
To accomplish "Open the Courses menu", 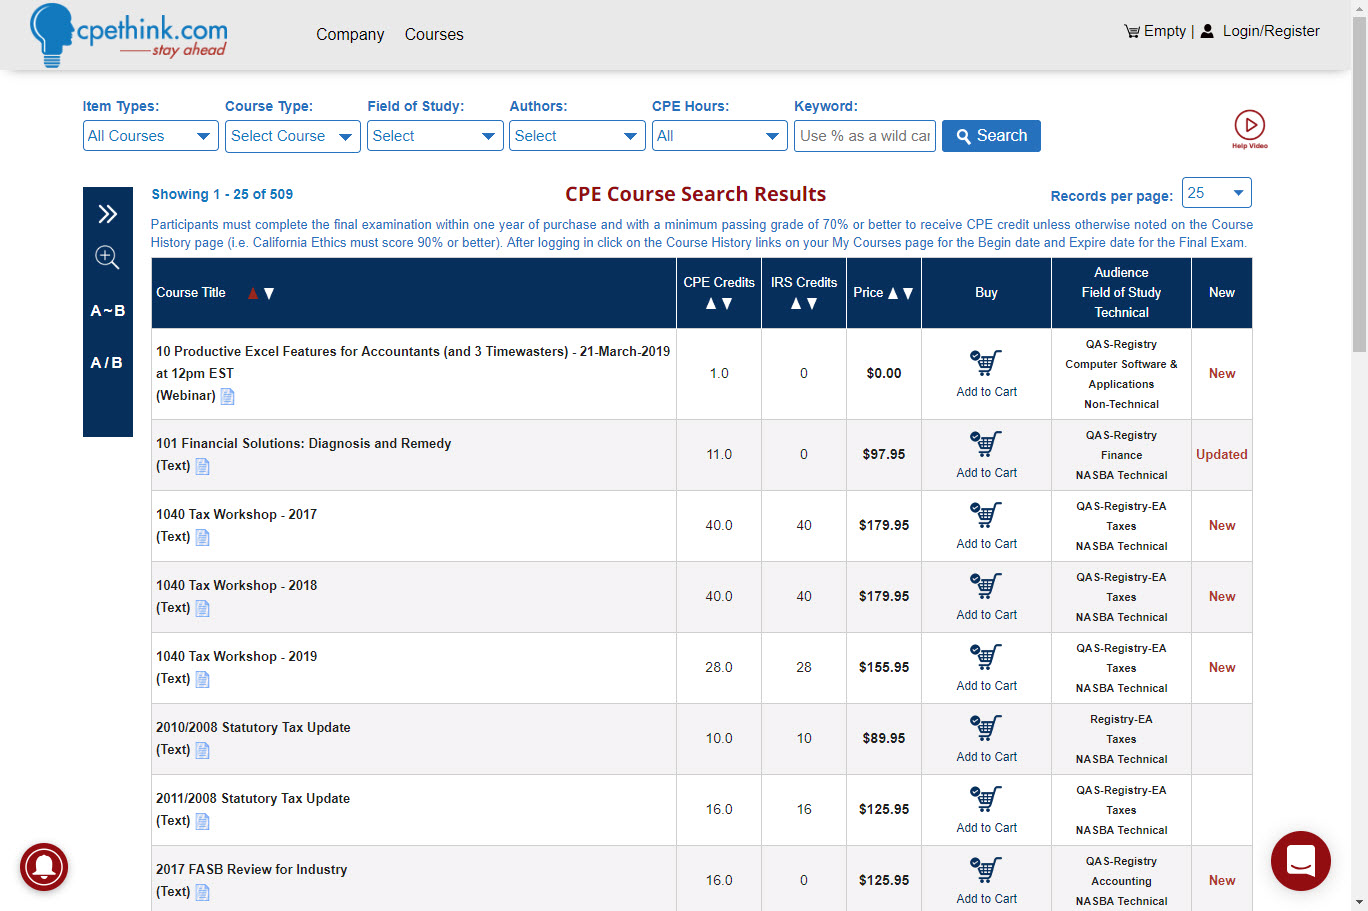I will click(434, 34).
